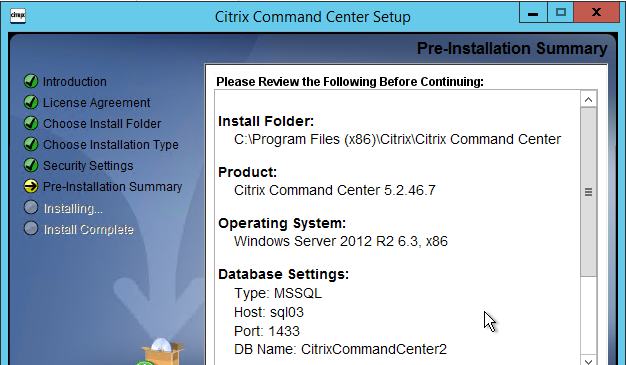Click the DB Name CitrixCommandCenter2 line
The height and width of the screenshot is (365, 626).
coord(340,349)
